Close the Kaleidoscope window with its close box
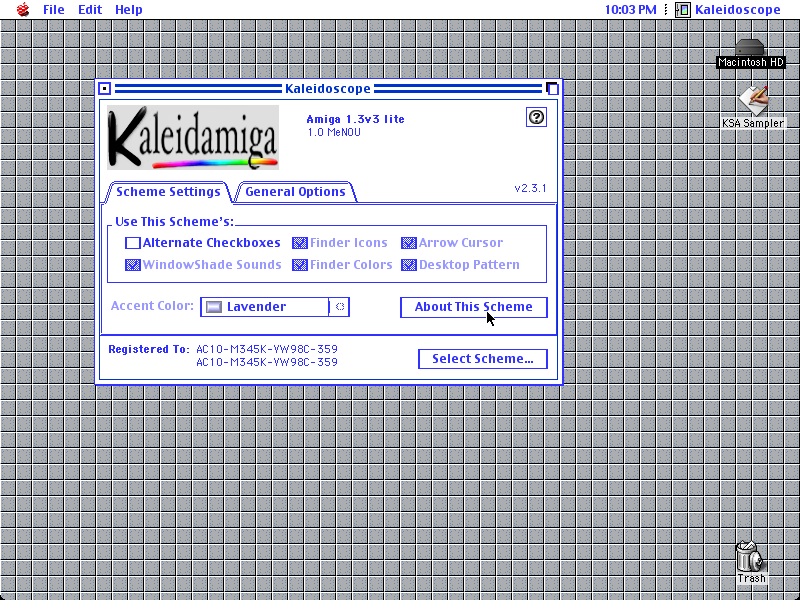 [105, 89]
